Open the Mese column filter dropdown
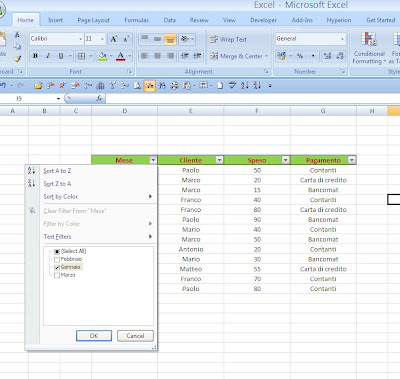This screenshot has width=400, height=379. point(153,160)
